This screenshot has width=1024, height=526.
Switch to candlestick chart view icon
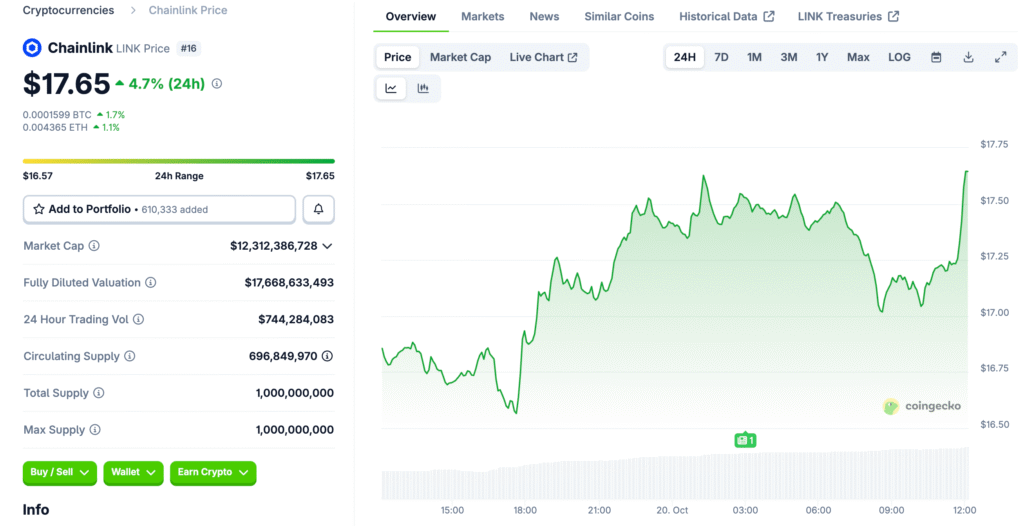coord(423,88)
